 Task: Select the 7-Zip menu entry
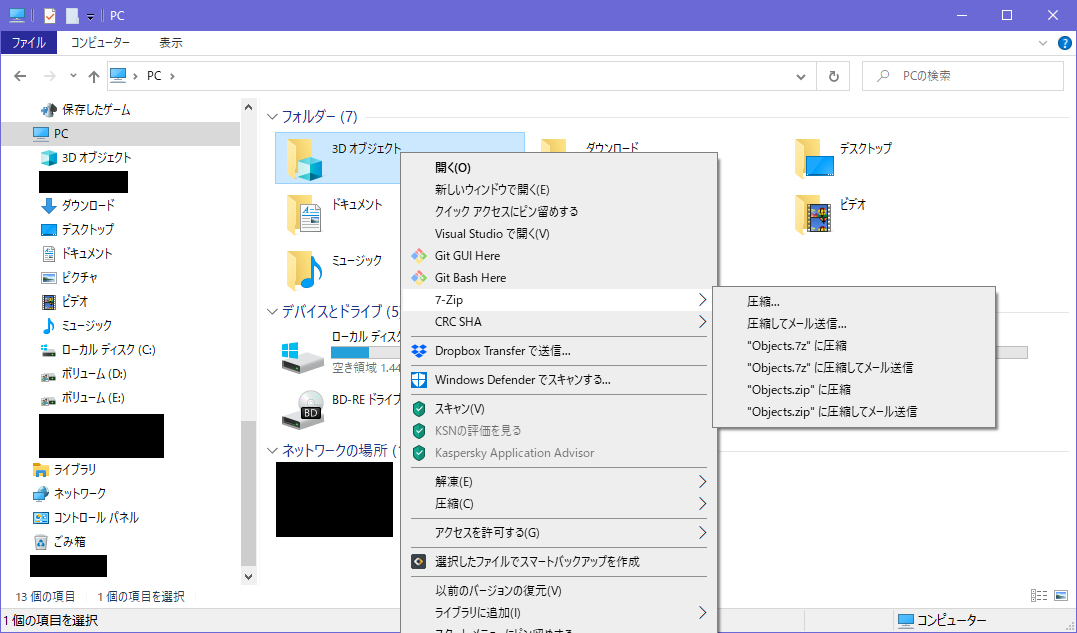click(x=559, y=300)
